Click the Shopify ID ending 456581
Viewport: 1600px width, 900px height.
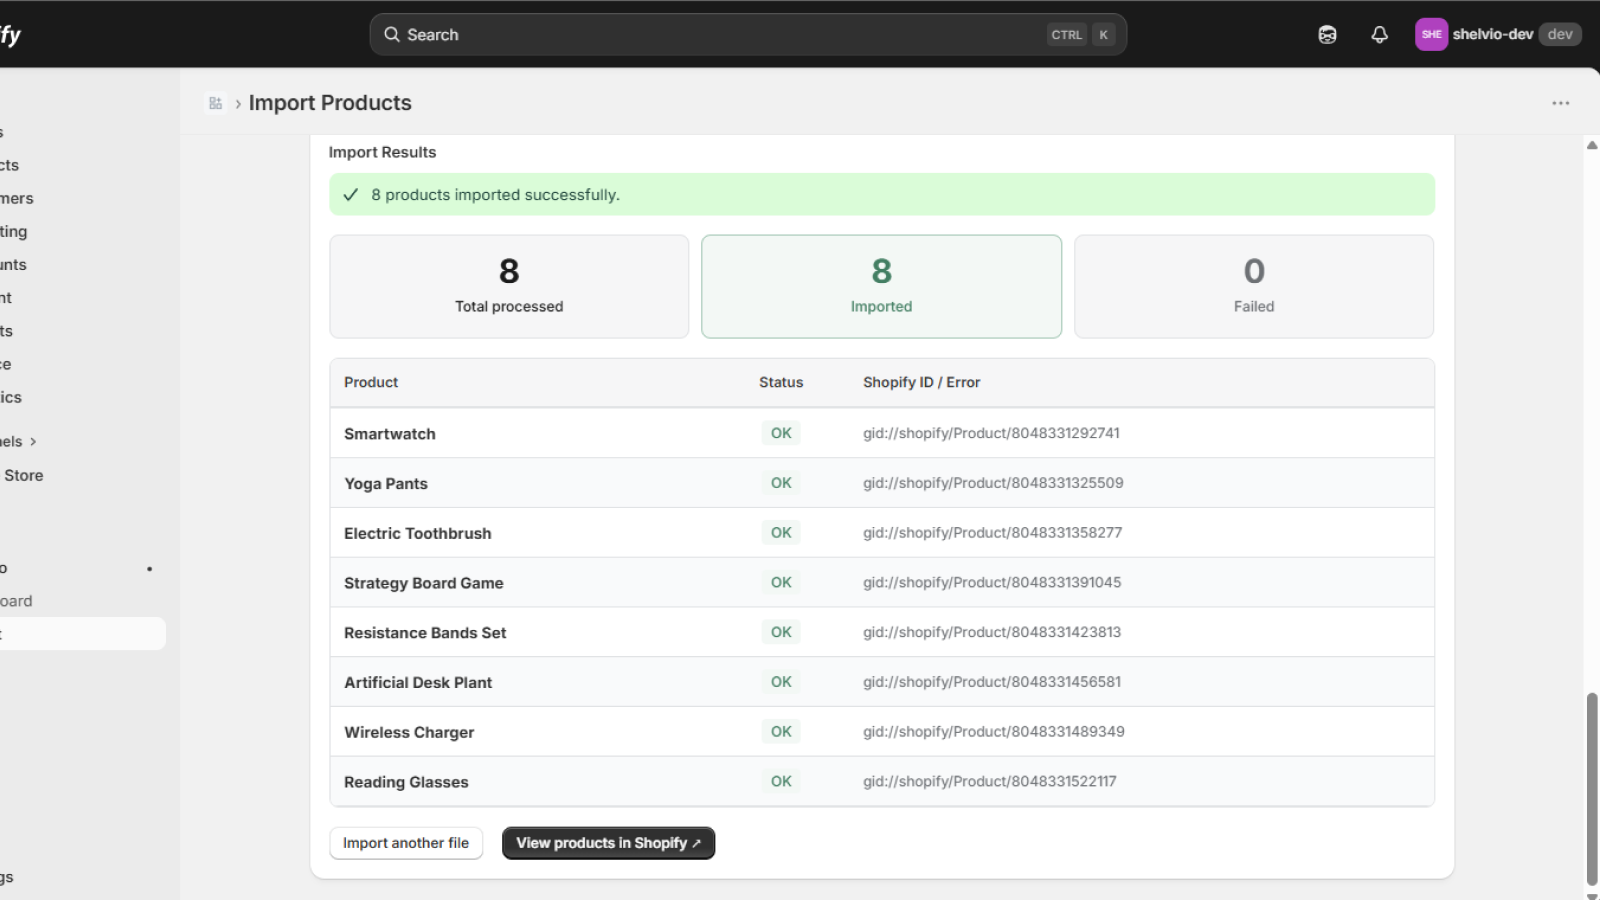pos(992,682)
